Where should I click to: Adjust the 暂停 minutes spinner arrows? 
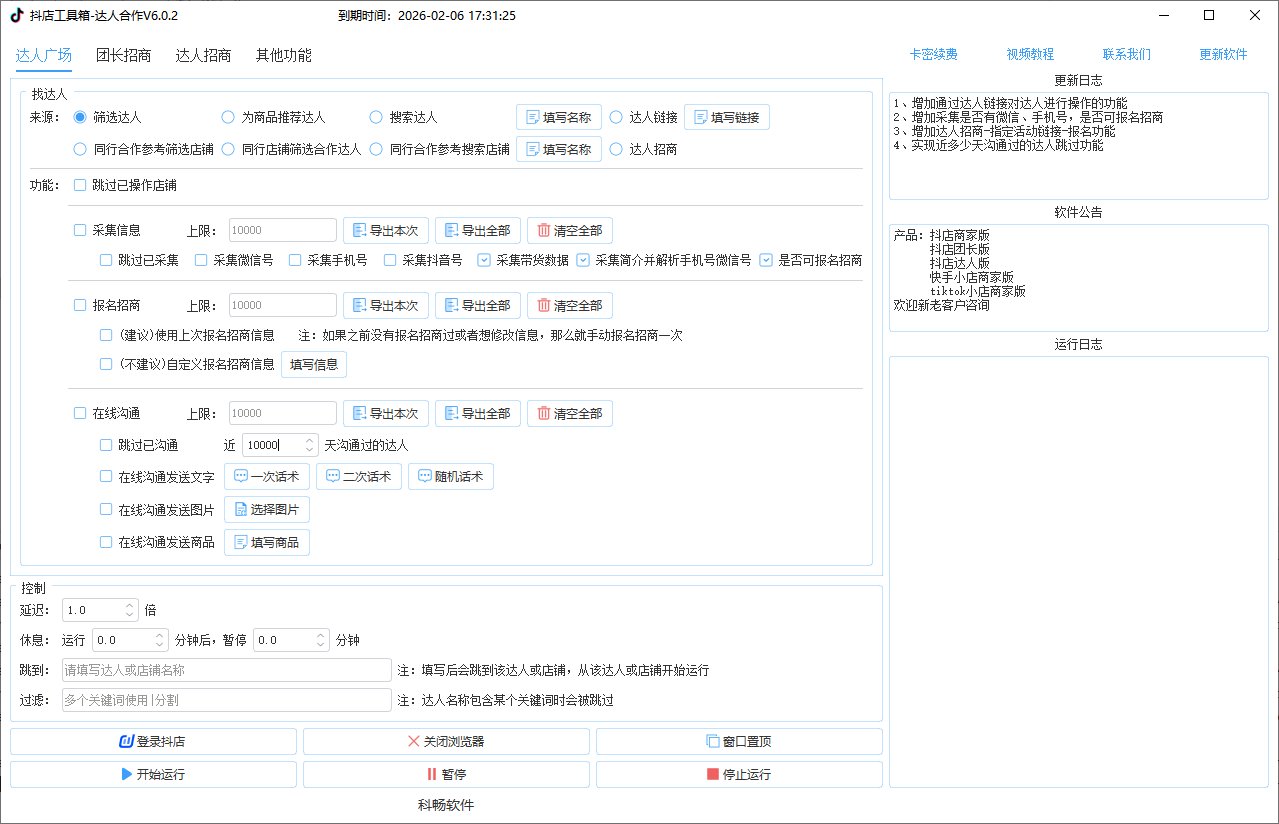pos(321,640)
